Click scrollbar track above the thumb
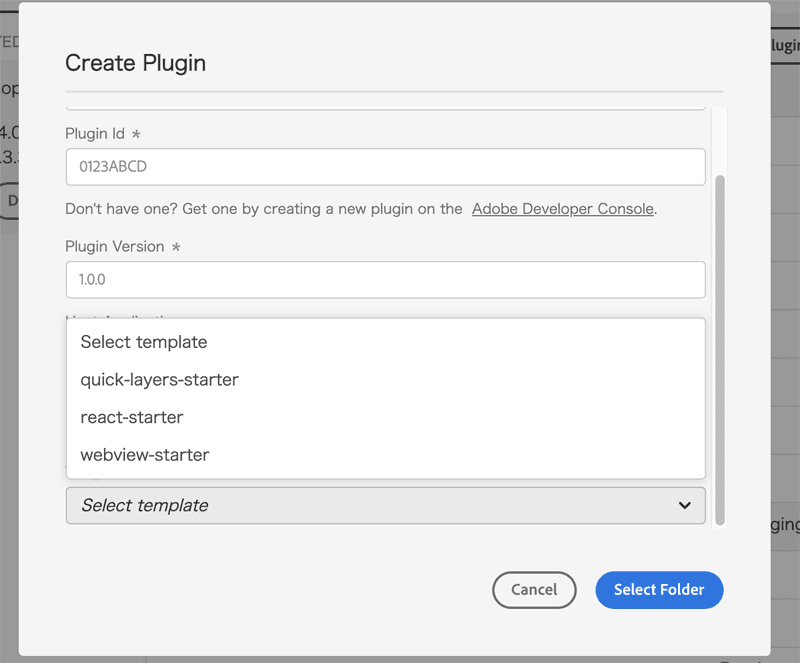Screen dimensions: 800x663 pyautogui.click(x=719, y=140)
